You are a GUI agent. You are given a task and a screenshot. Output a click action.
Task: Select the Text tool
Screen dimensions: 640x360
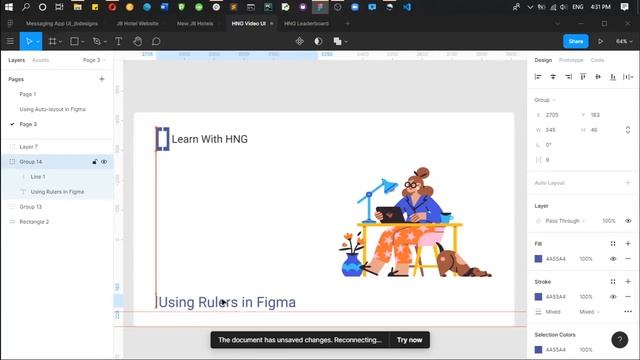click(x=118, y=41)
